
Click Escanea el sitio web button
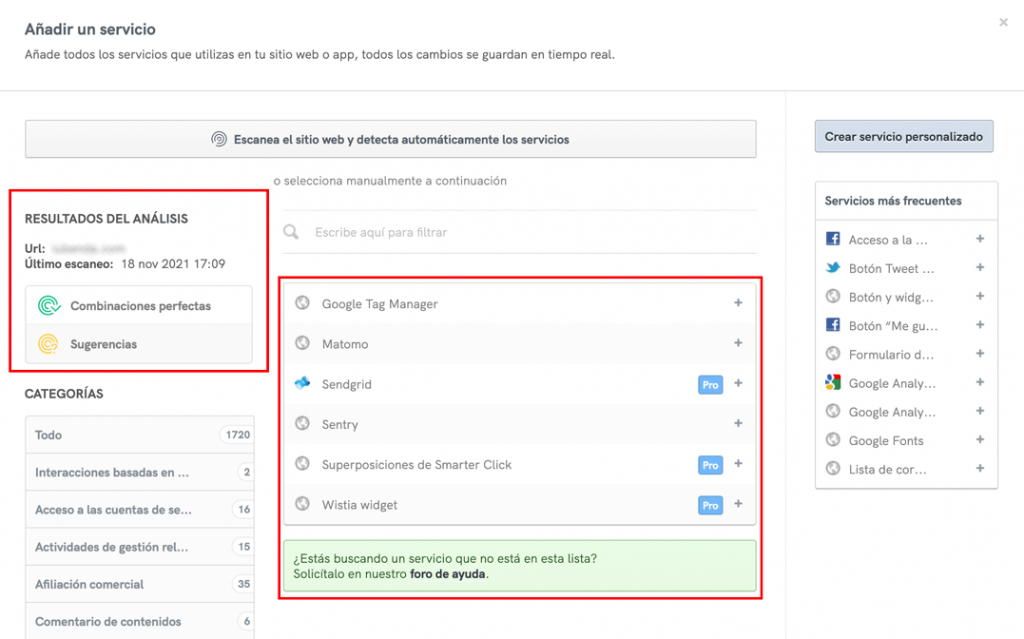(389, 139)
